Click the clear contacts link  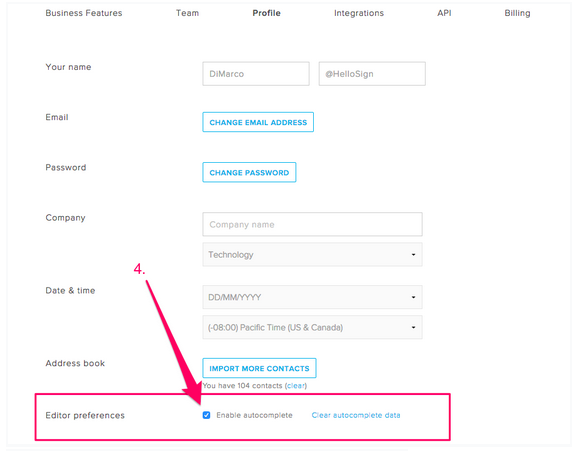[x=296, y=386]
